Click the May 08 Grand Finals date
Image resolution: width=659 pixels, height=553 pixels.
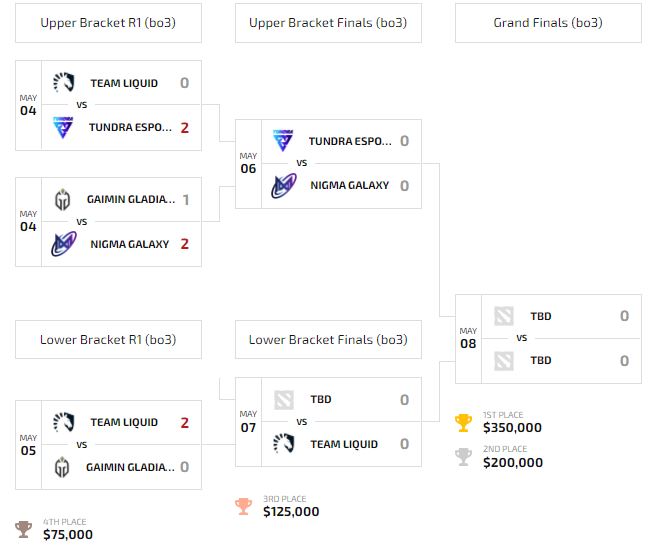[x=469, y=338]
